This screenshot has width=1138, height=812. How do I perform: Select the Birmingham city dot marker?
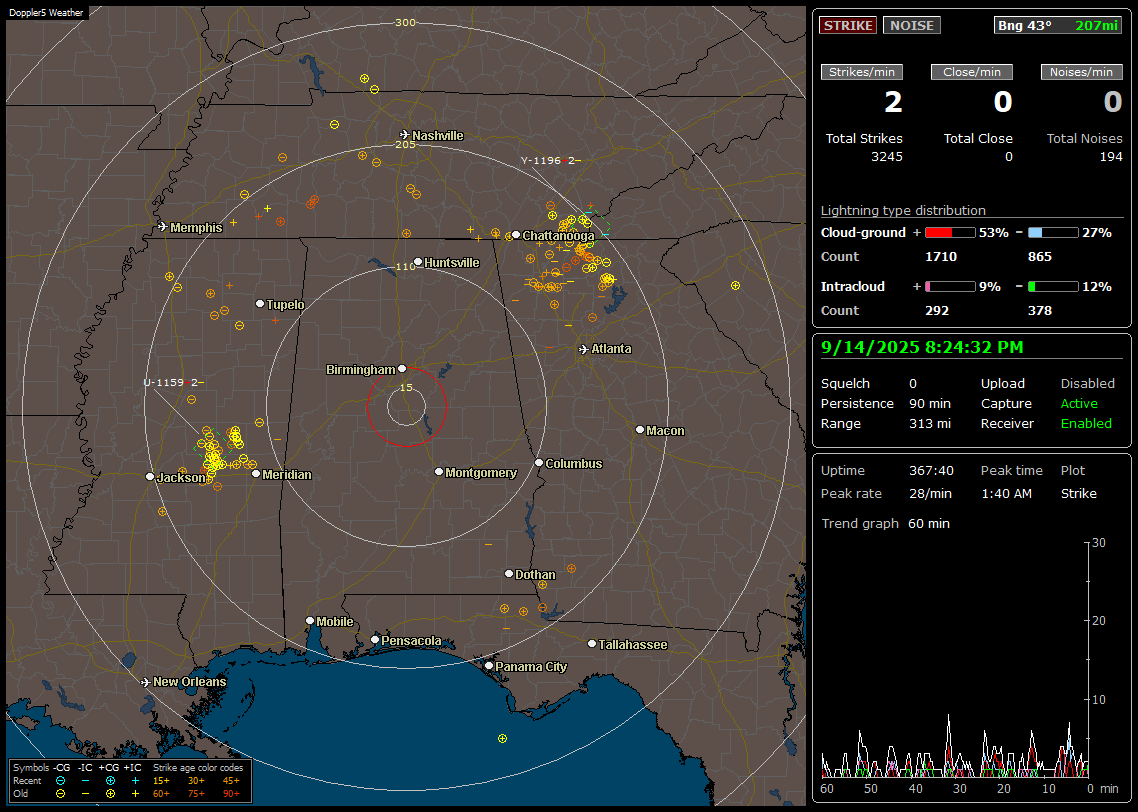pos(402,369)
